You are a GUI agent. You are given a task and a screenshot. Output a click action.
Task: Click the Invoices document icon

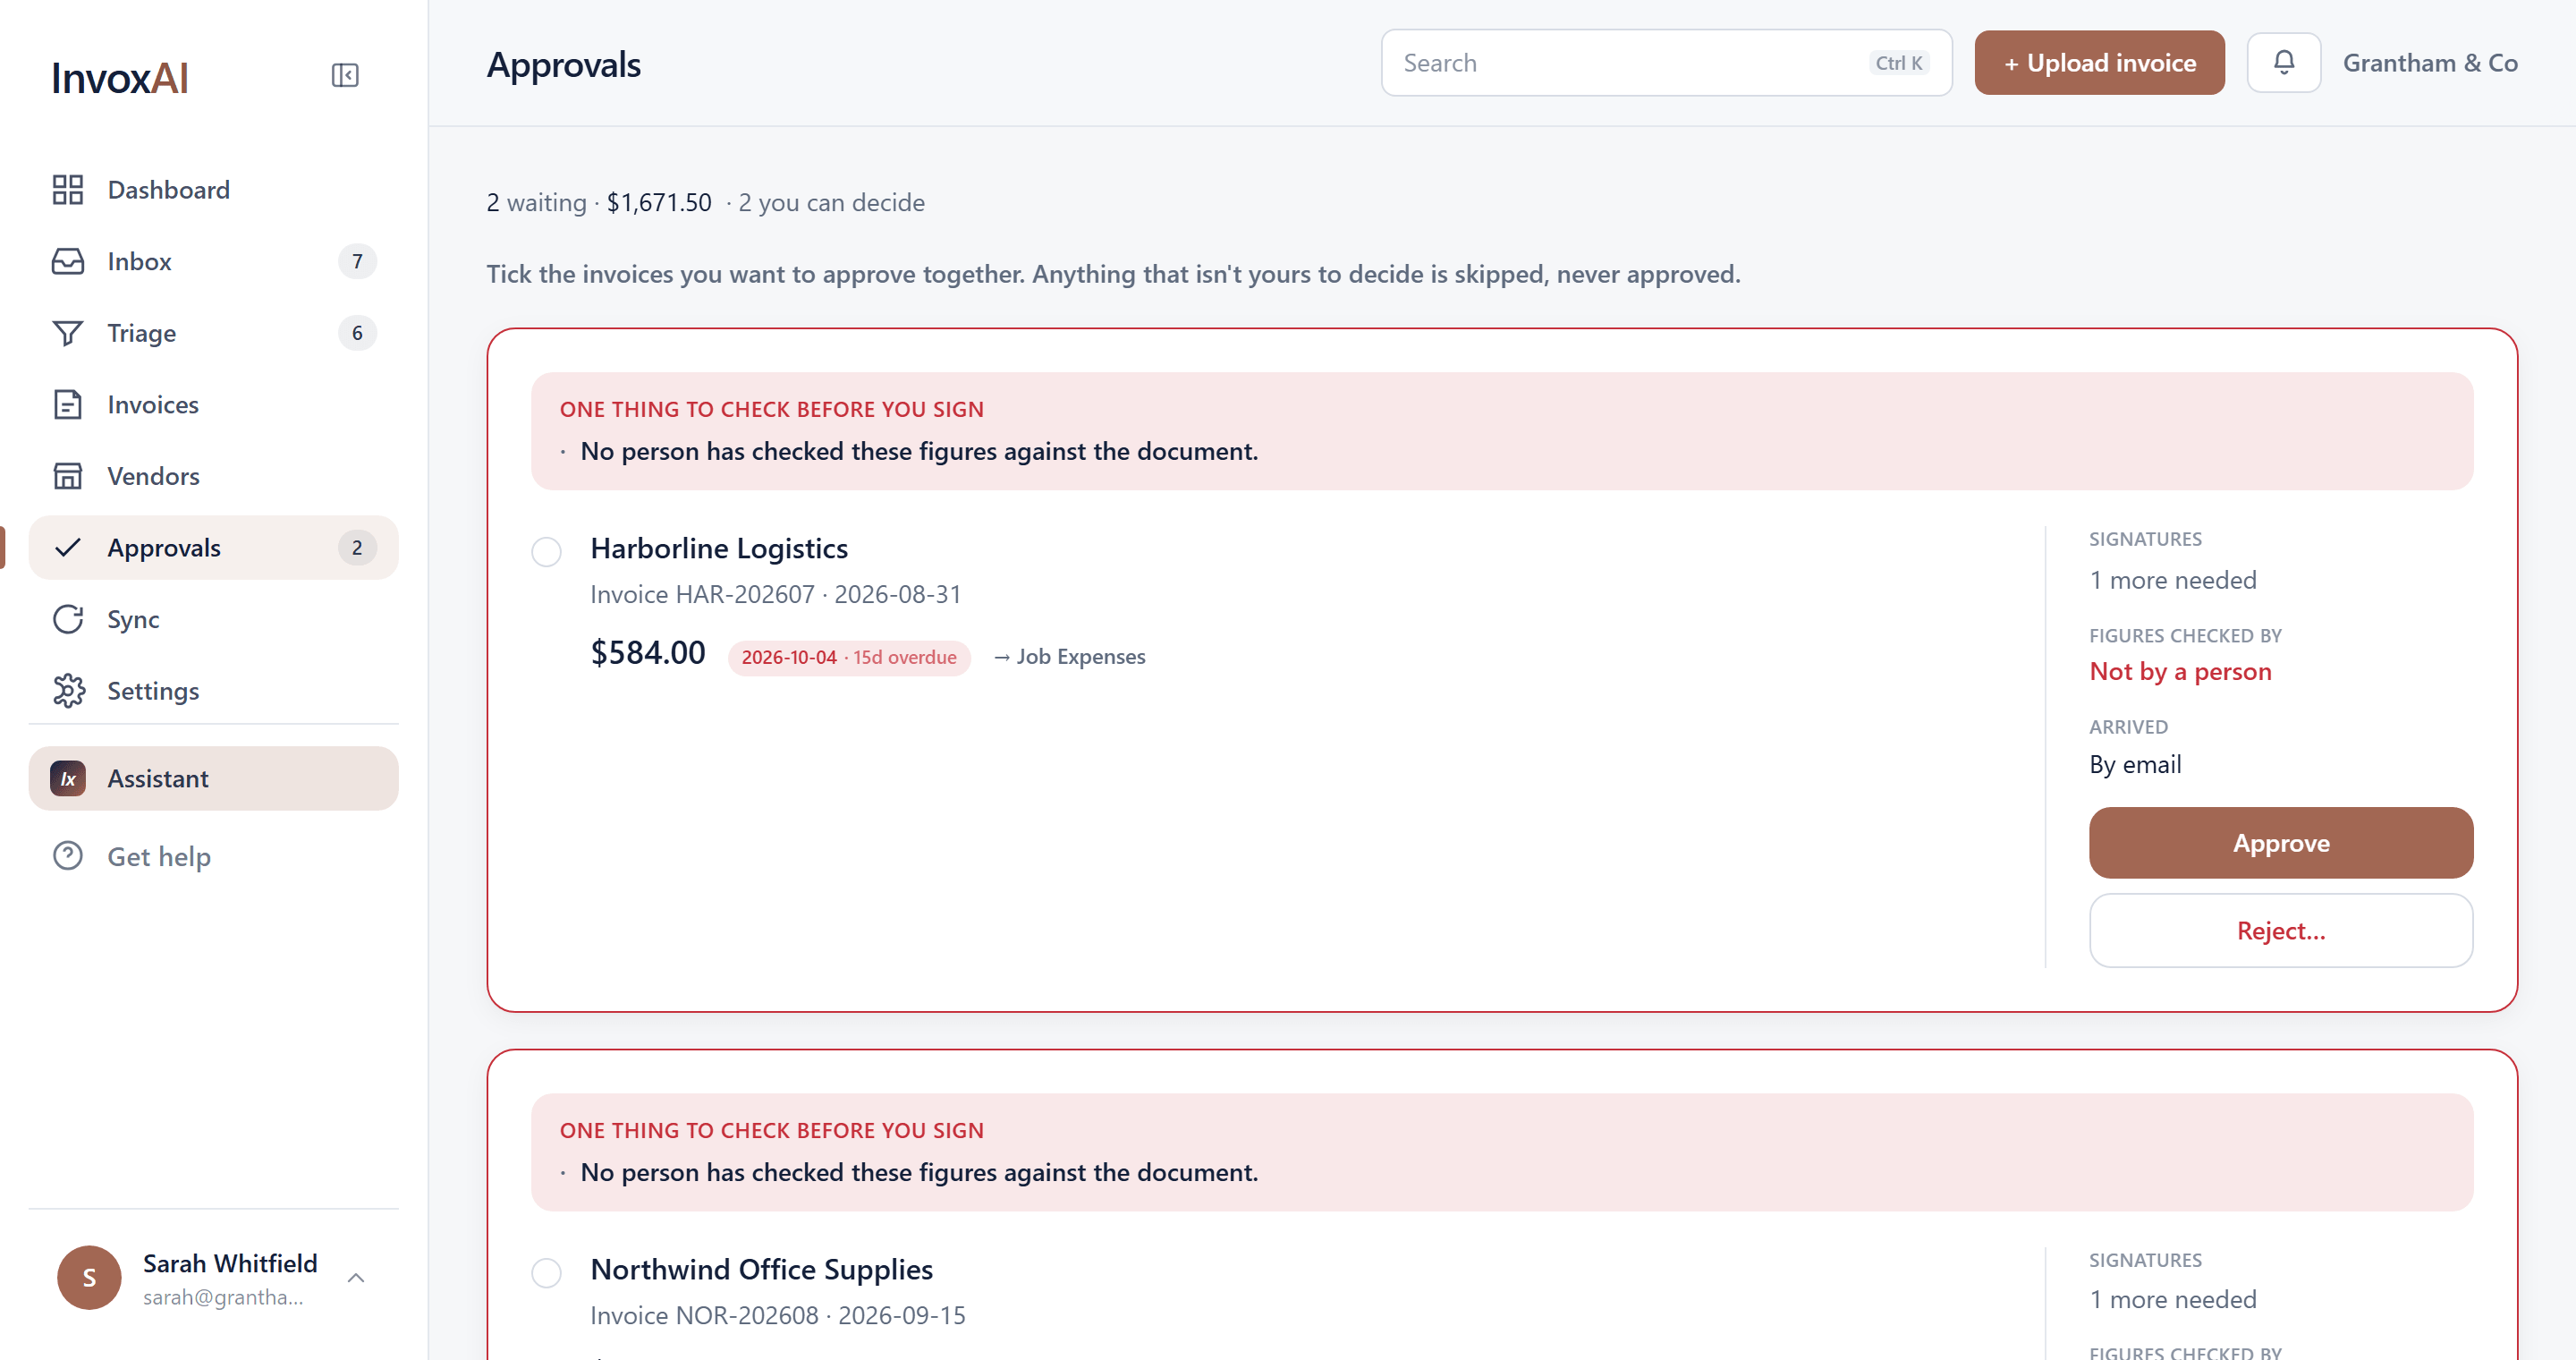click(68, 405)
